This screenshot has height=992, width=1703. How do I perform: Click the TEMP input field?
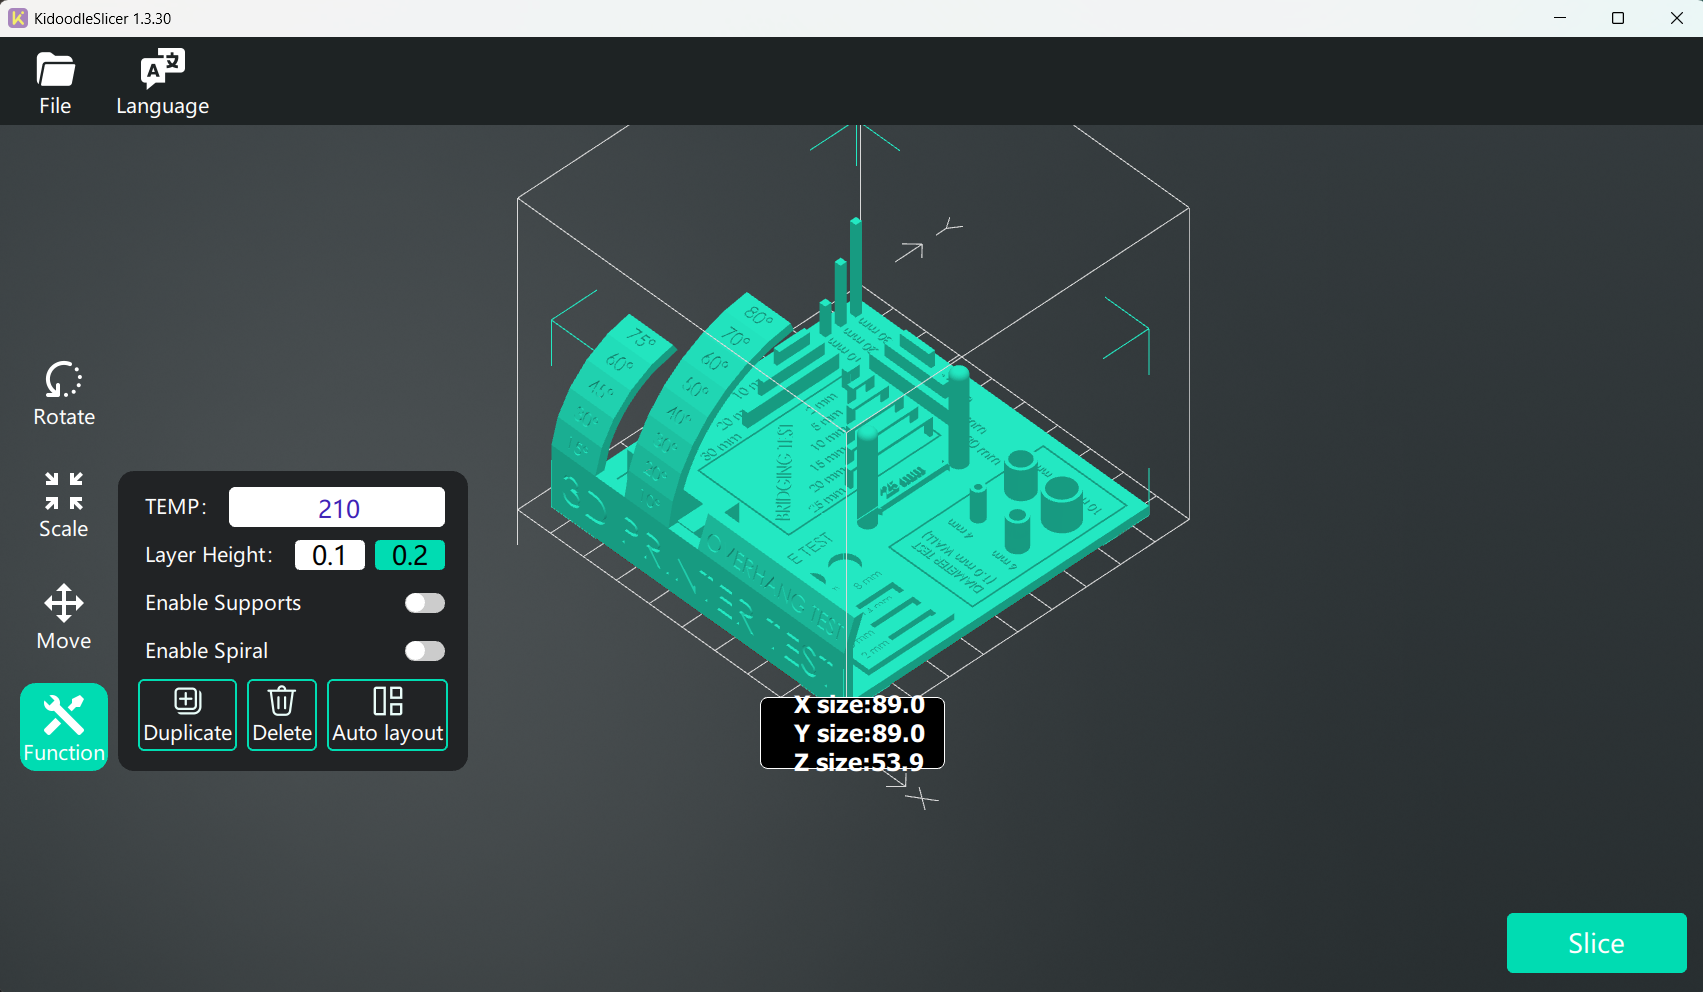[x=337, y=507]
